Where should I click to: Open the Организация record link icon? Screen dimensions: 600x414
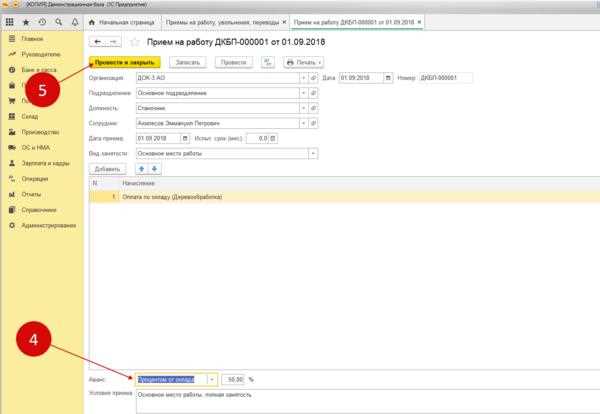[x=313, y=78]
